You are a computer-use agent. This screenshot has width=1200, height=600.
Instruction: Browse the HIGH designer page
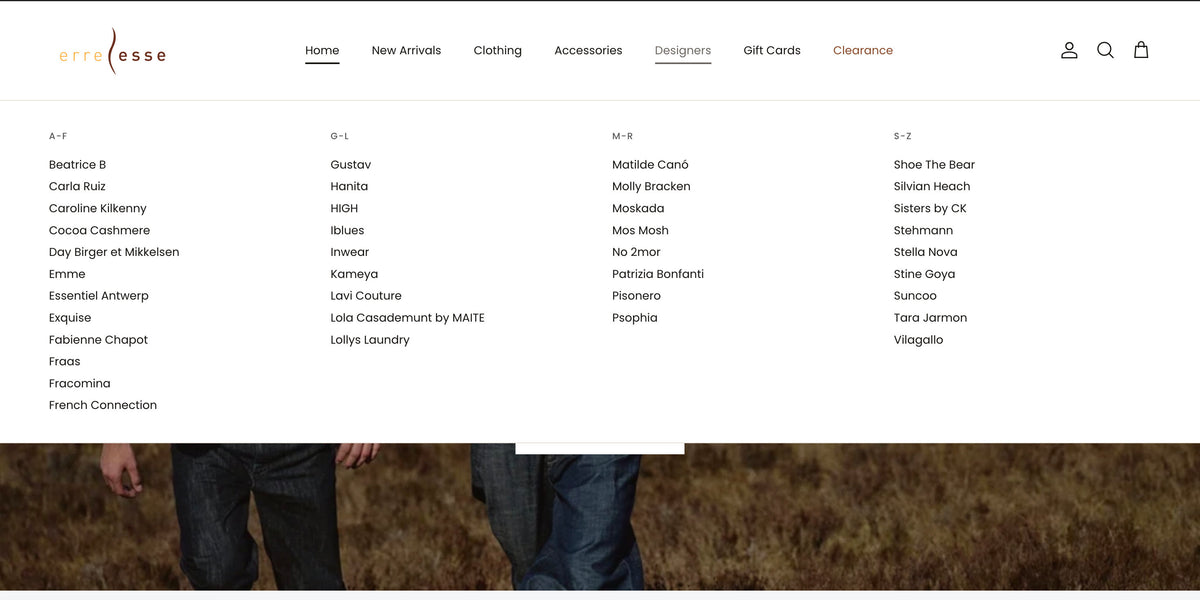(x=344, y=208)
